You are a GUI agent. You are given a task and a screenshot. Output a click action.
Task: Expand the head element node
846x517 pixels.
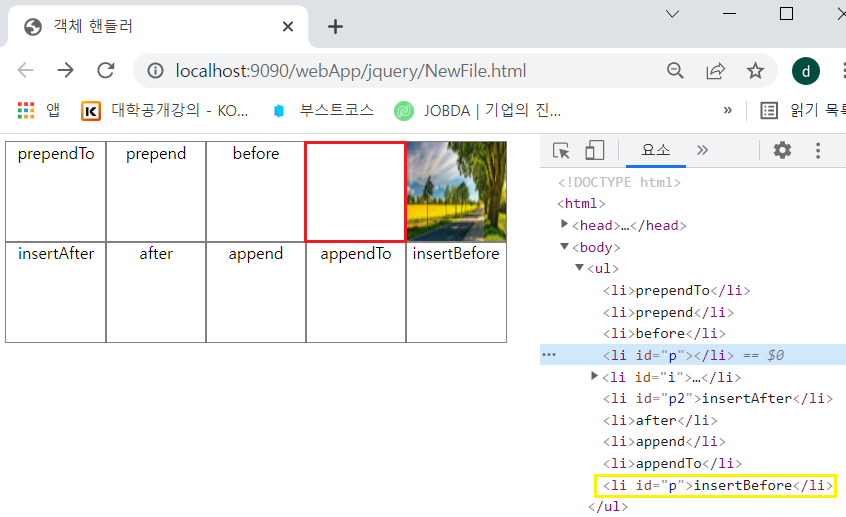pyautogui.click(x=564, y=224)
